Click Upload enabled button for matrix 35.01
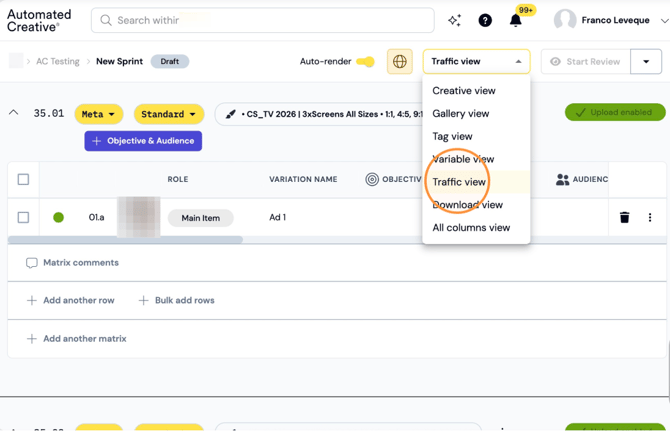This screenshot has height=431, width=670. (615, 112)
